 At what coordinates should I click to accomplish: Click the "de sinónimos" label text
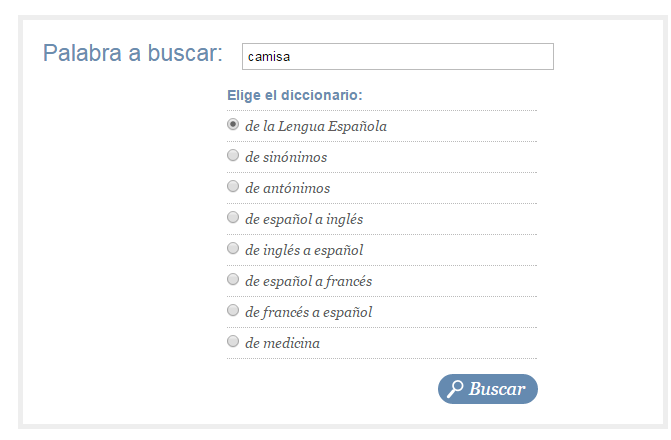[286, 158]
